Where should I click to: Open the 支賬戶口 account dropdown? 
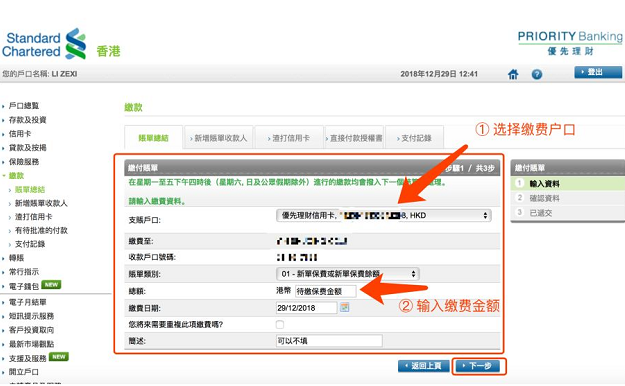[x=383, y=216]
